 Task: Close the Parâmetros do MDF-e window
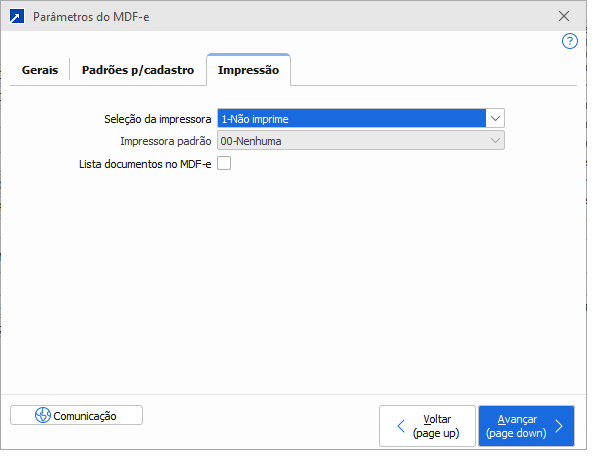point(565,17)
